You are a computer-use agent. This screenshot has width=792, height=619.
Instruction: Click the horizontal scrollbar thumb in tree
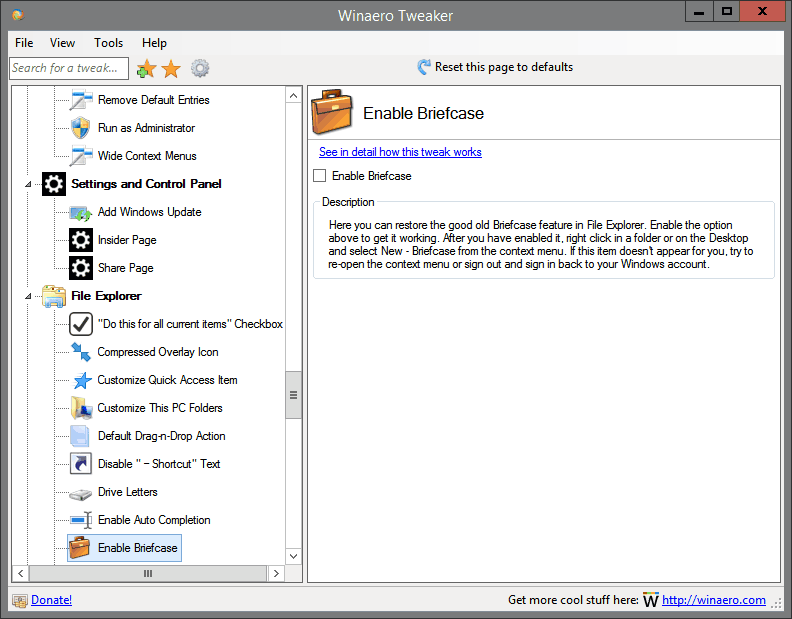click(x=147, y=574)
